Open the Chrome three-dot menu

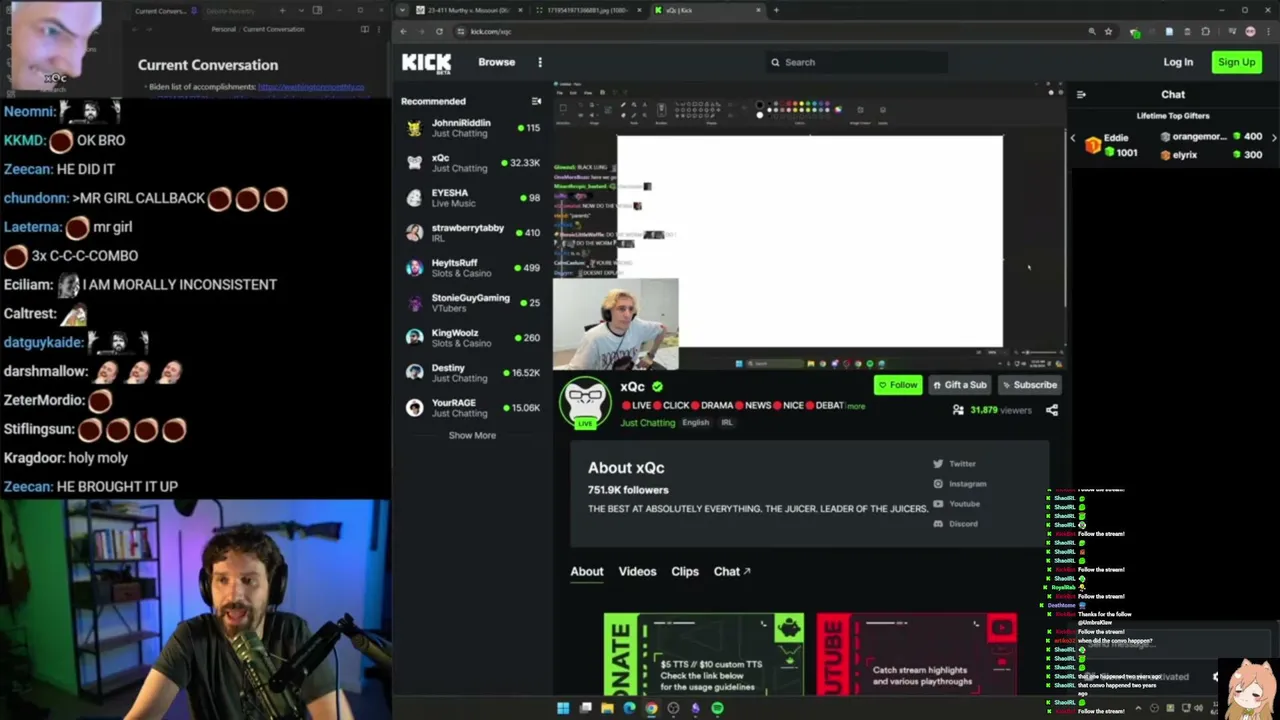tap(1268, 31)
